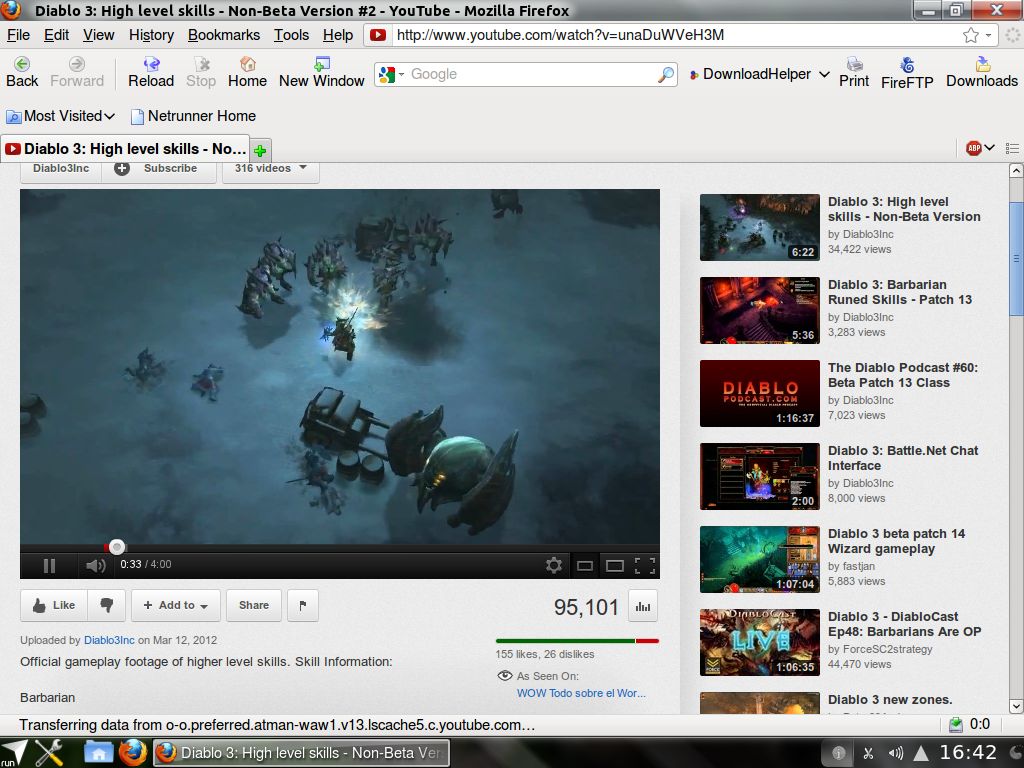This screenshot has width=1024, height=768.
Task: Open a New Window
Action: [x=321, y=72]
